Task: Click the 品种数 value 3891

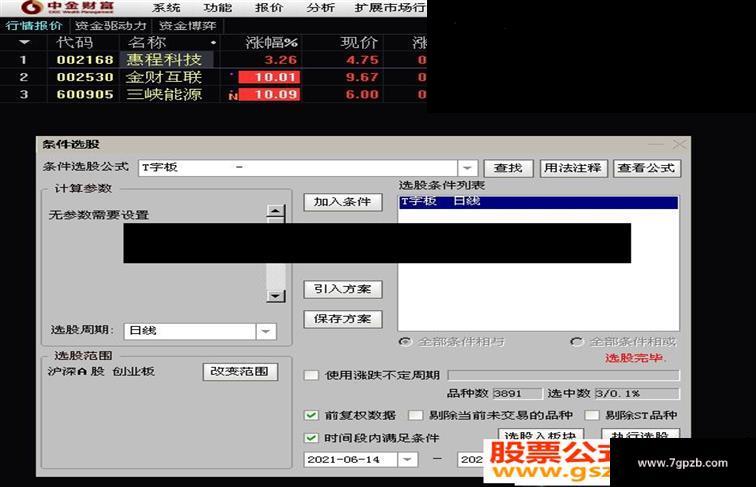Action: (517, 393)
